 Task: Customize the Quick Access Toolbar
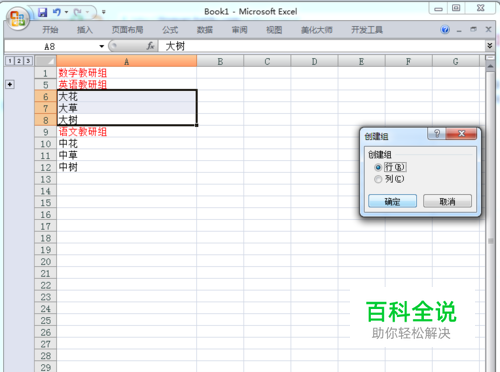click(104, 12)
